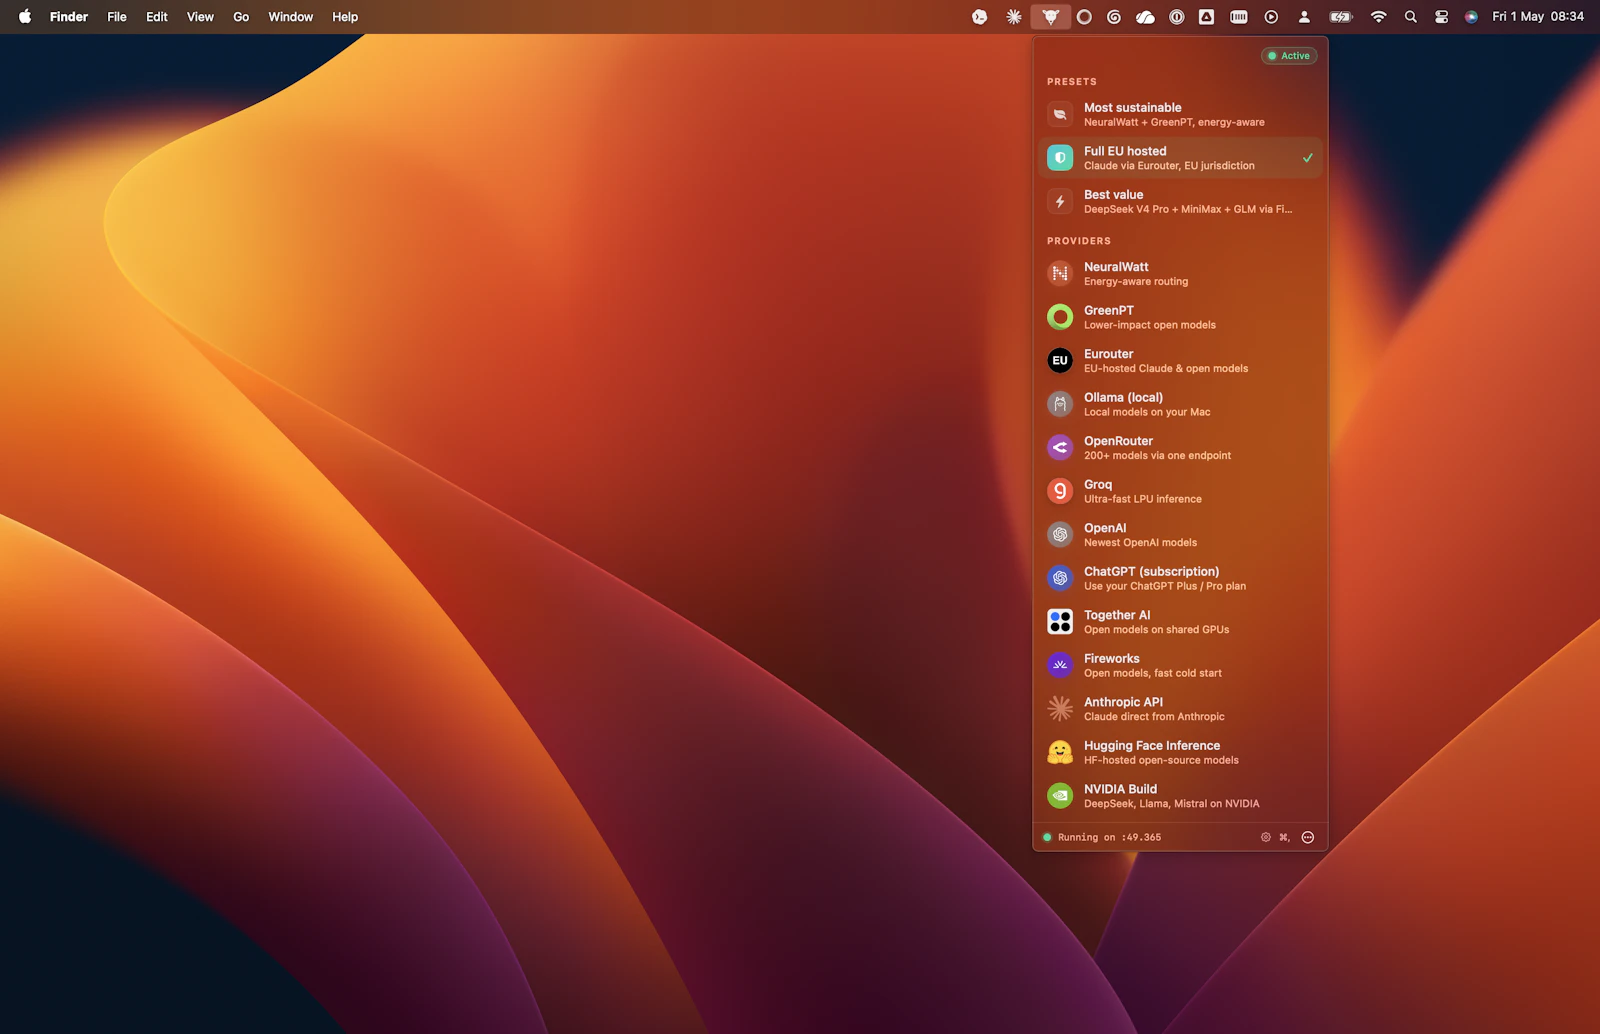Select the Groq red icon
This screenshot has height=1034, width=1600.
[x=1060, y=491]
